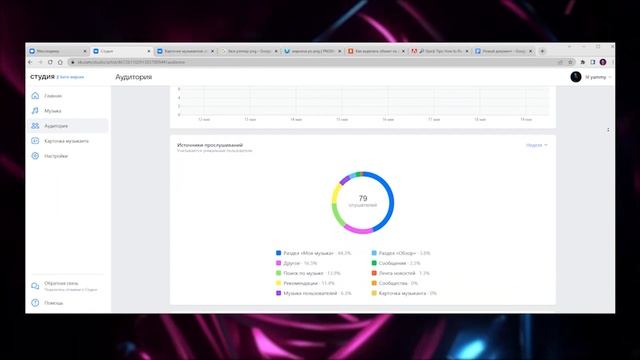
Task: Click the Обратная связь link
Action: [61, 283]
